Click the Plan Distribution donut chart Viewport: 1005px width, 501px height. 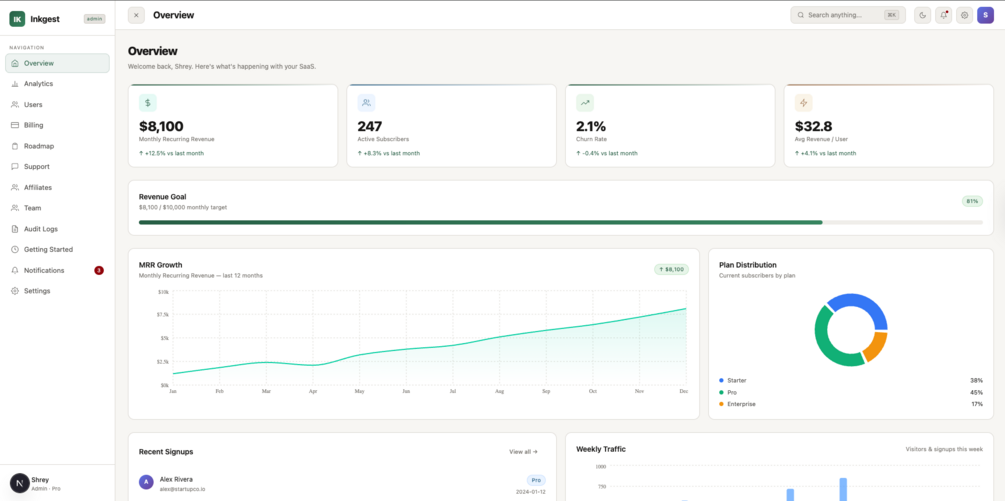(x=851, y=331)
